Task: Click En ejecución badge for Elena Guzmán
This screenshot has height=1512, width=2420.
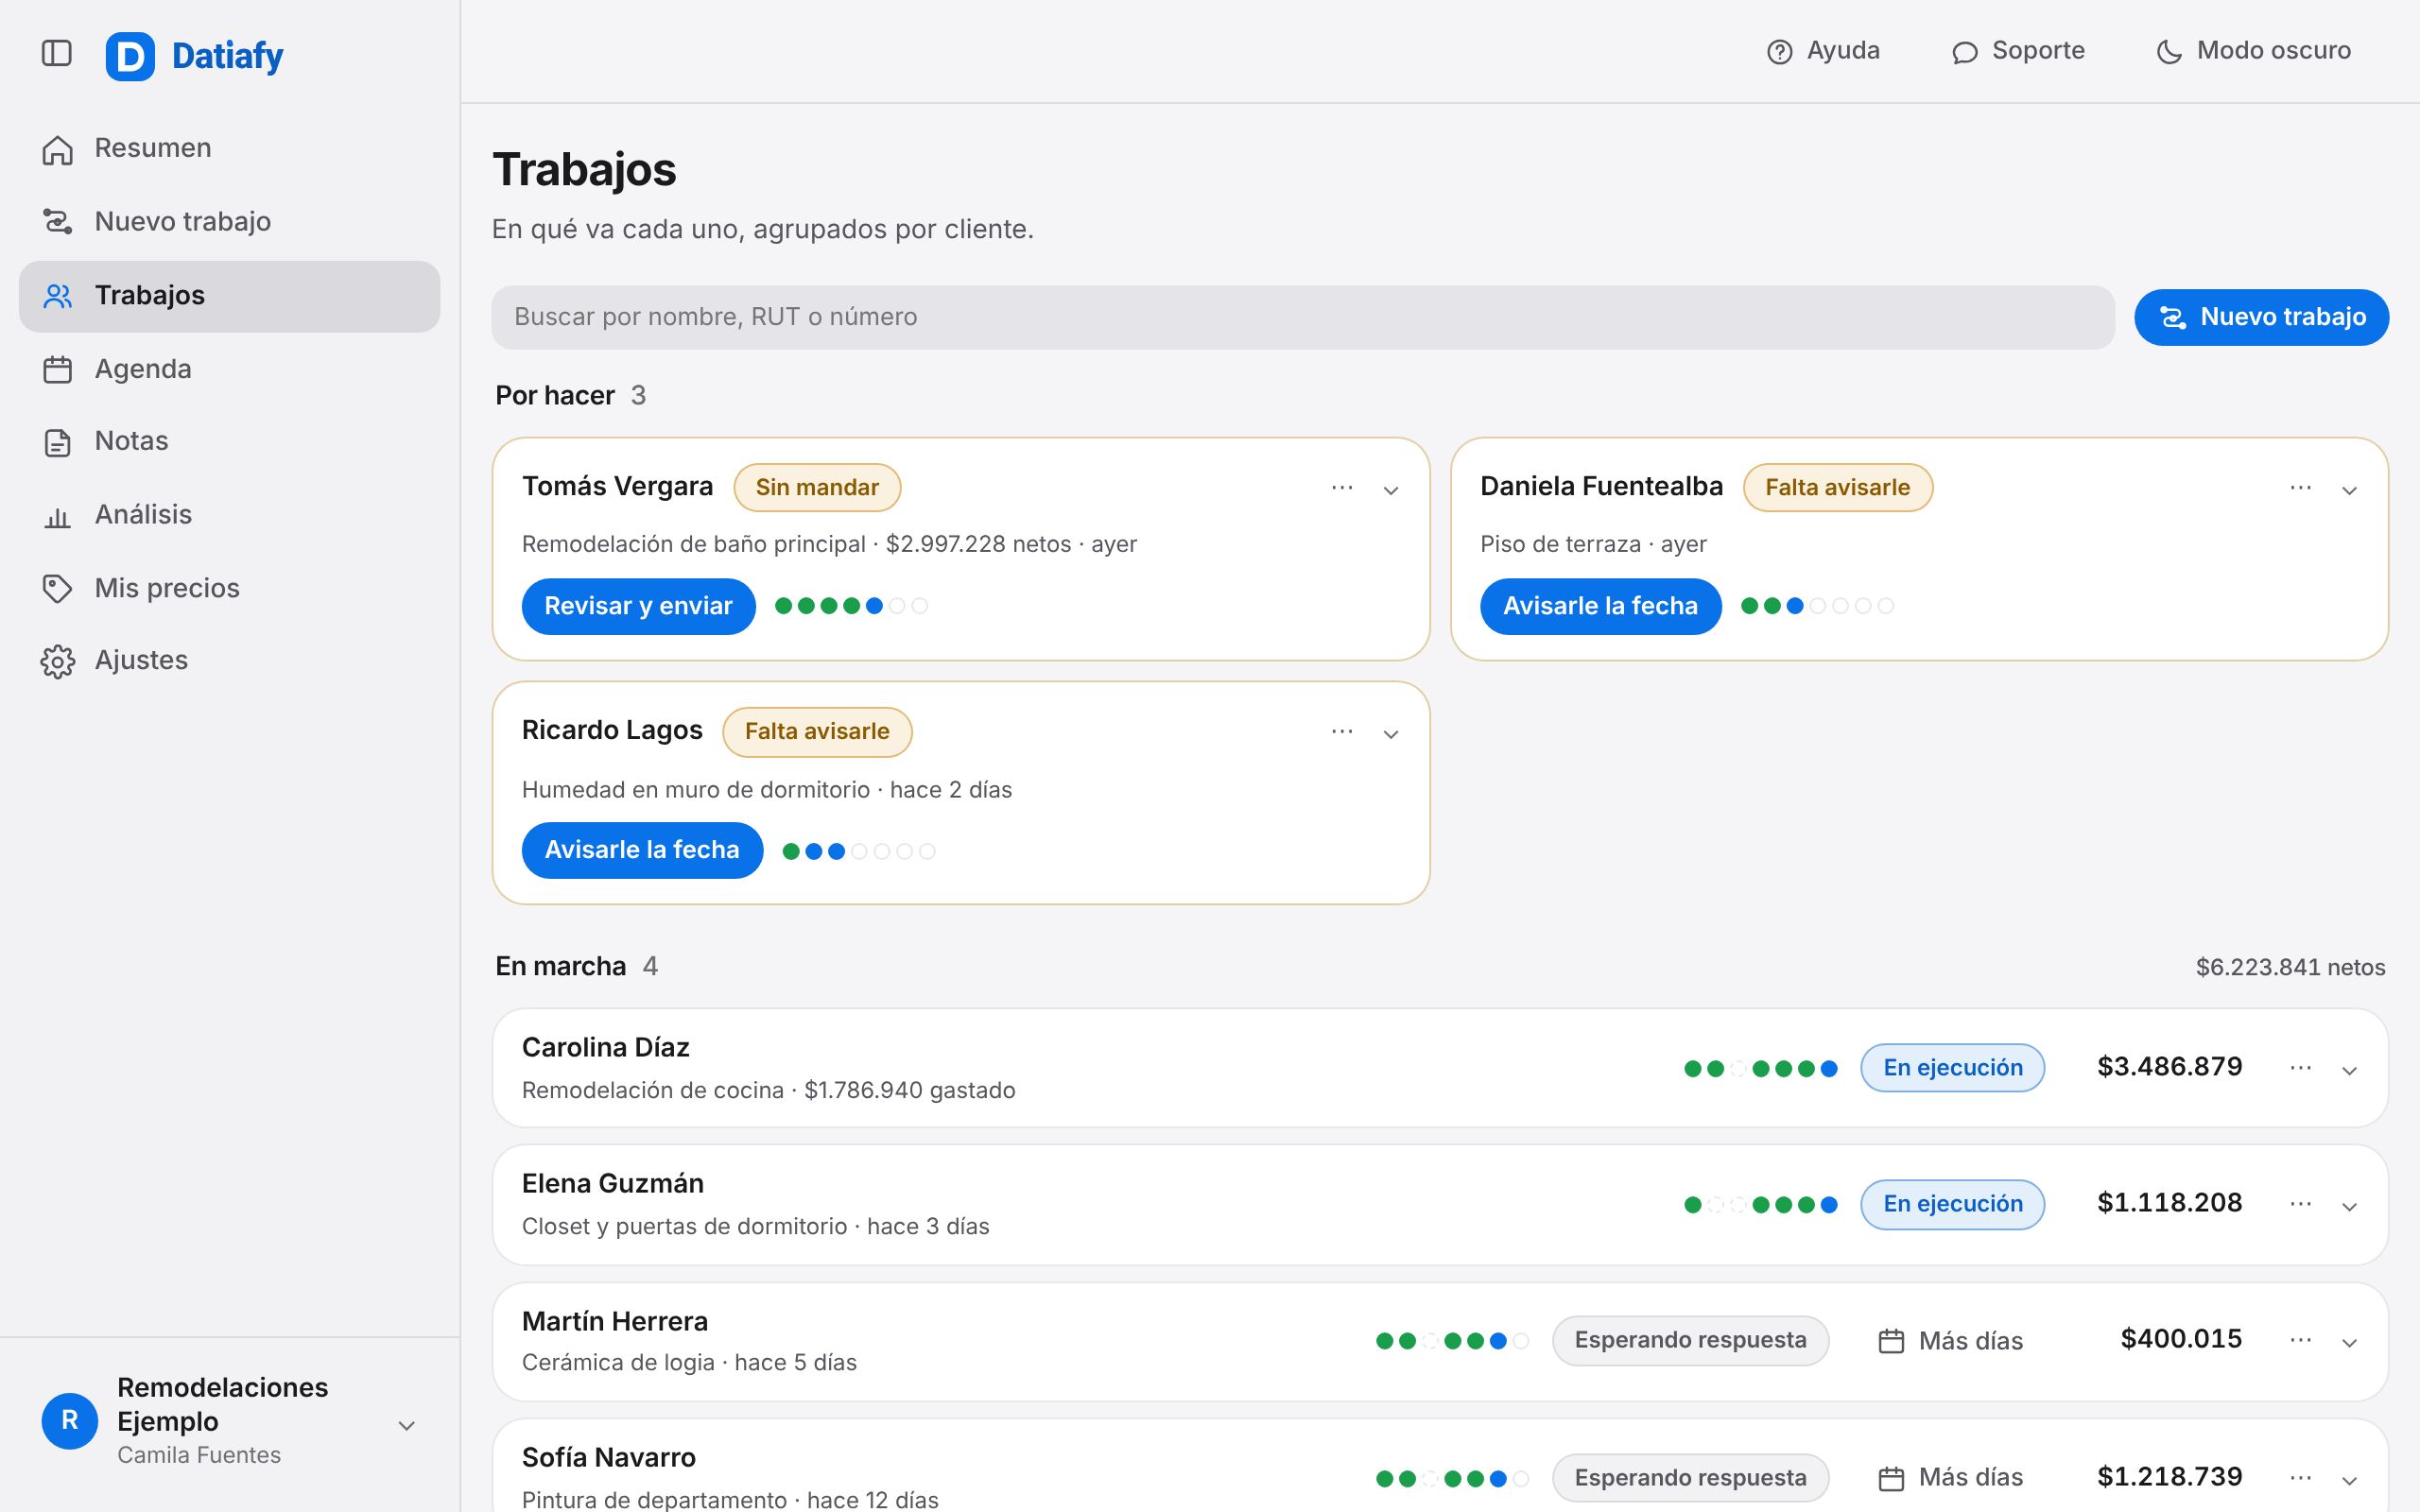Action: pos(1952,1204)
